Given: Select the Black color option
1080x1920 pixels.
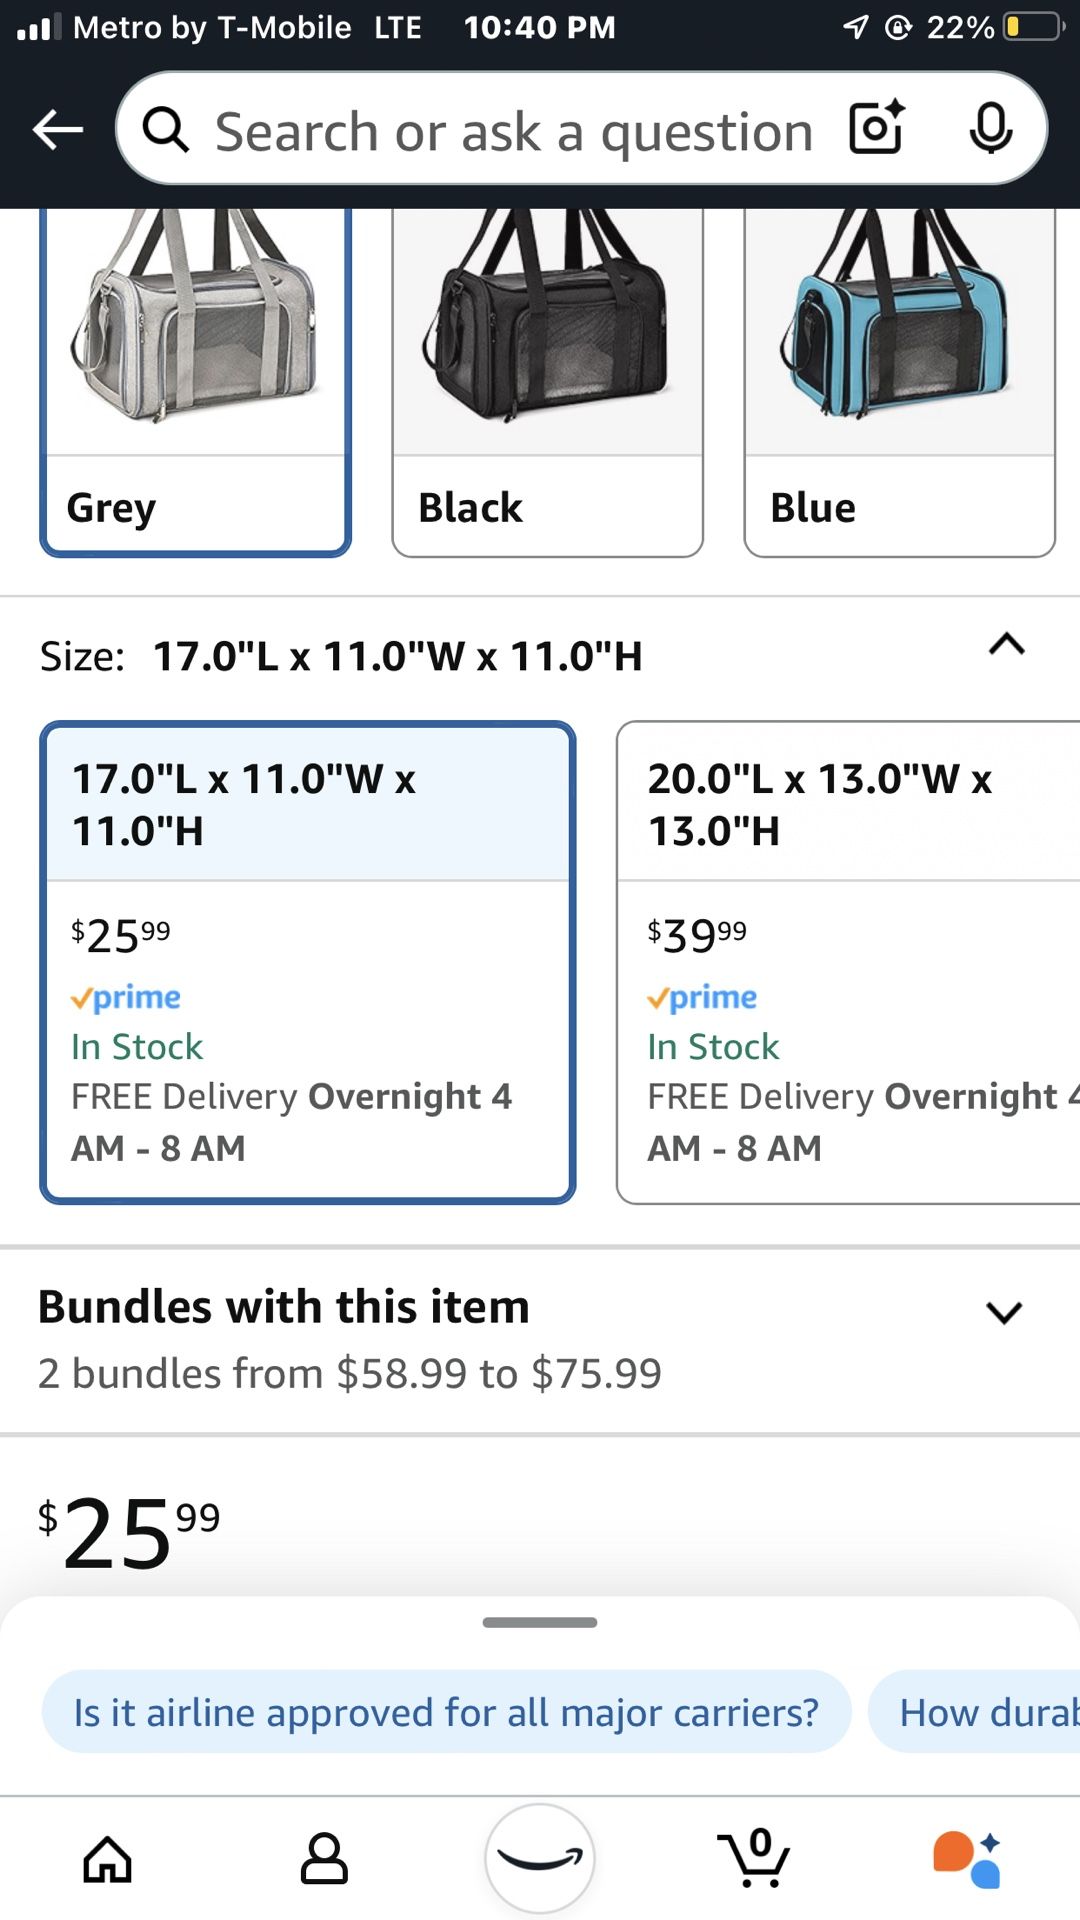Looking at the screenshot, I should [x=548, y=380].
